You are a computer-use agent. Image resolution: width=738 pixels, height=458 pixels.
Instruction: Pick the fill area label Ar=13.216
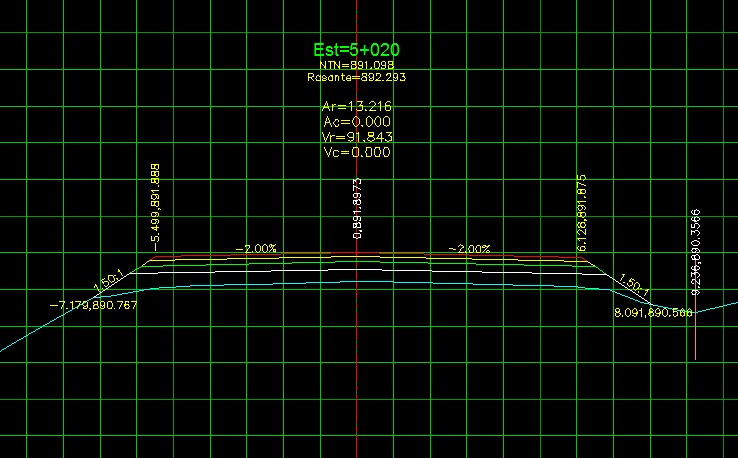click(357, 106)
